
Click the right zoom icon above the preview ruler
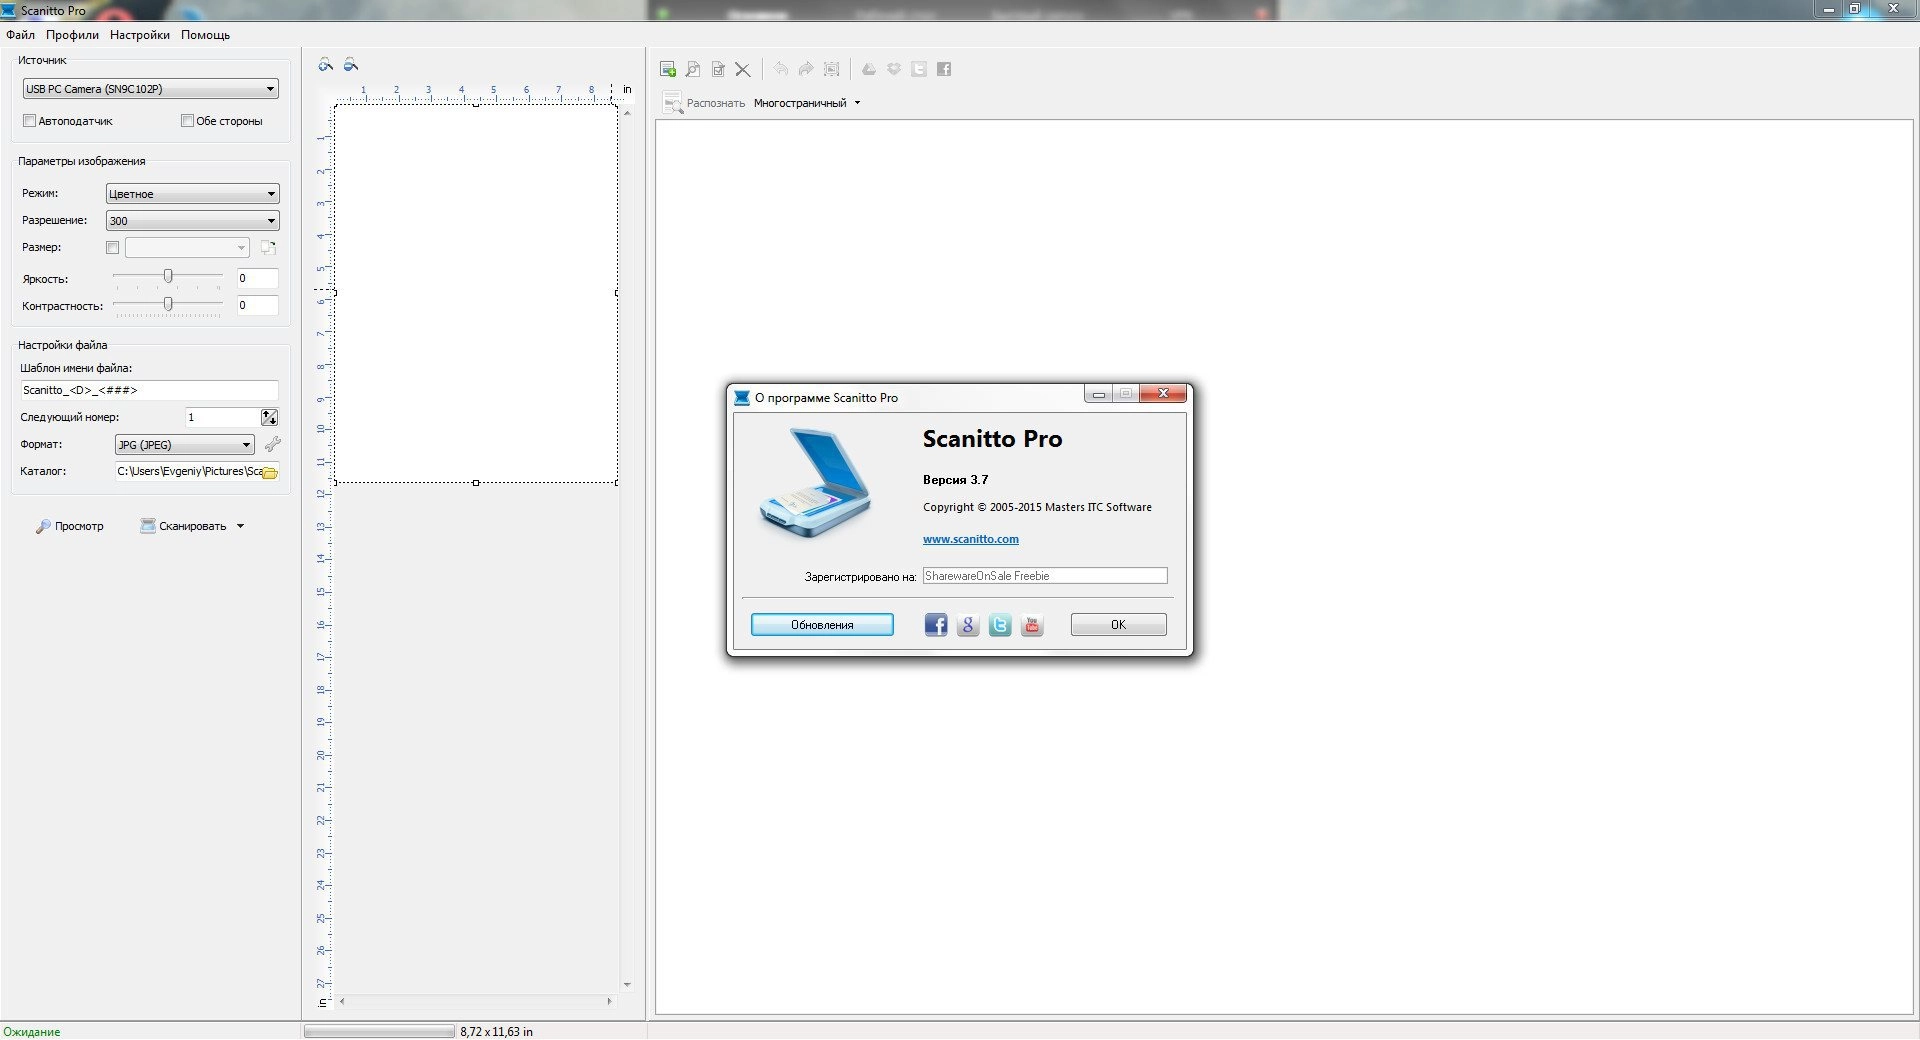pos(351,65)
